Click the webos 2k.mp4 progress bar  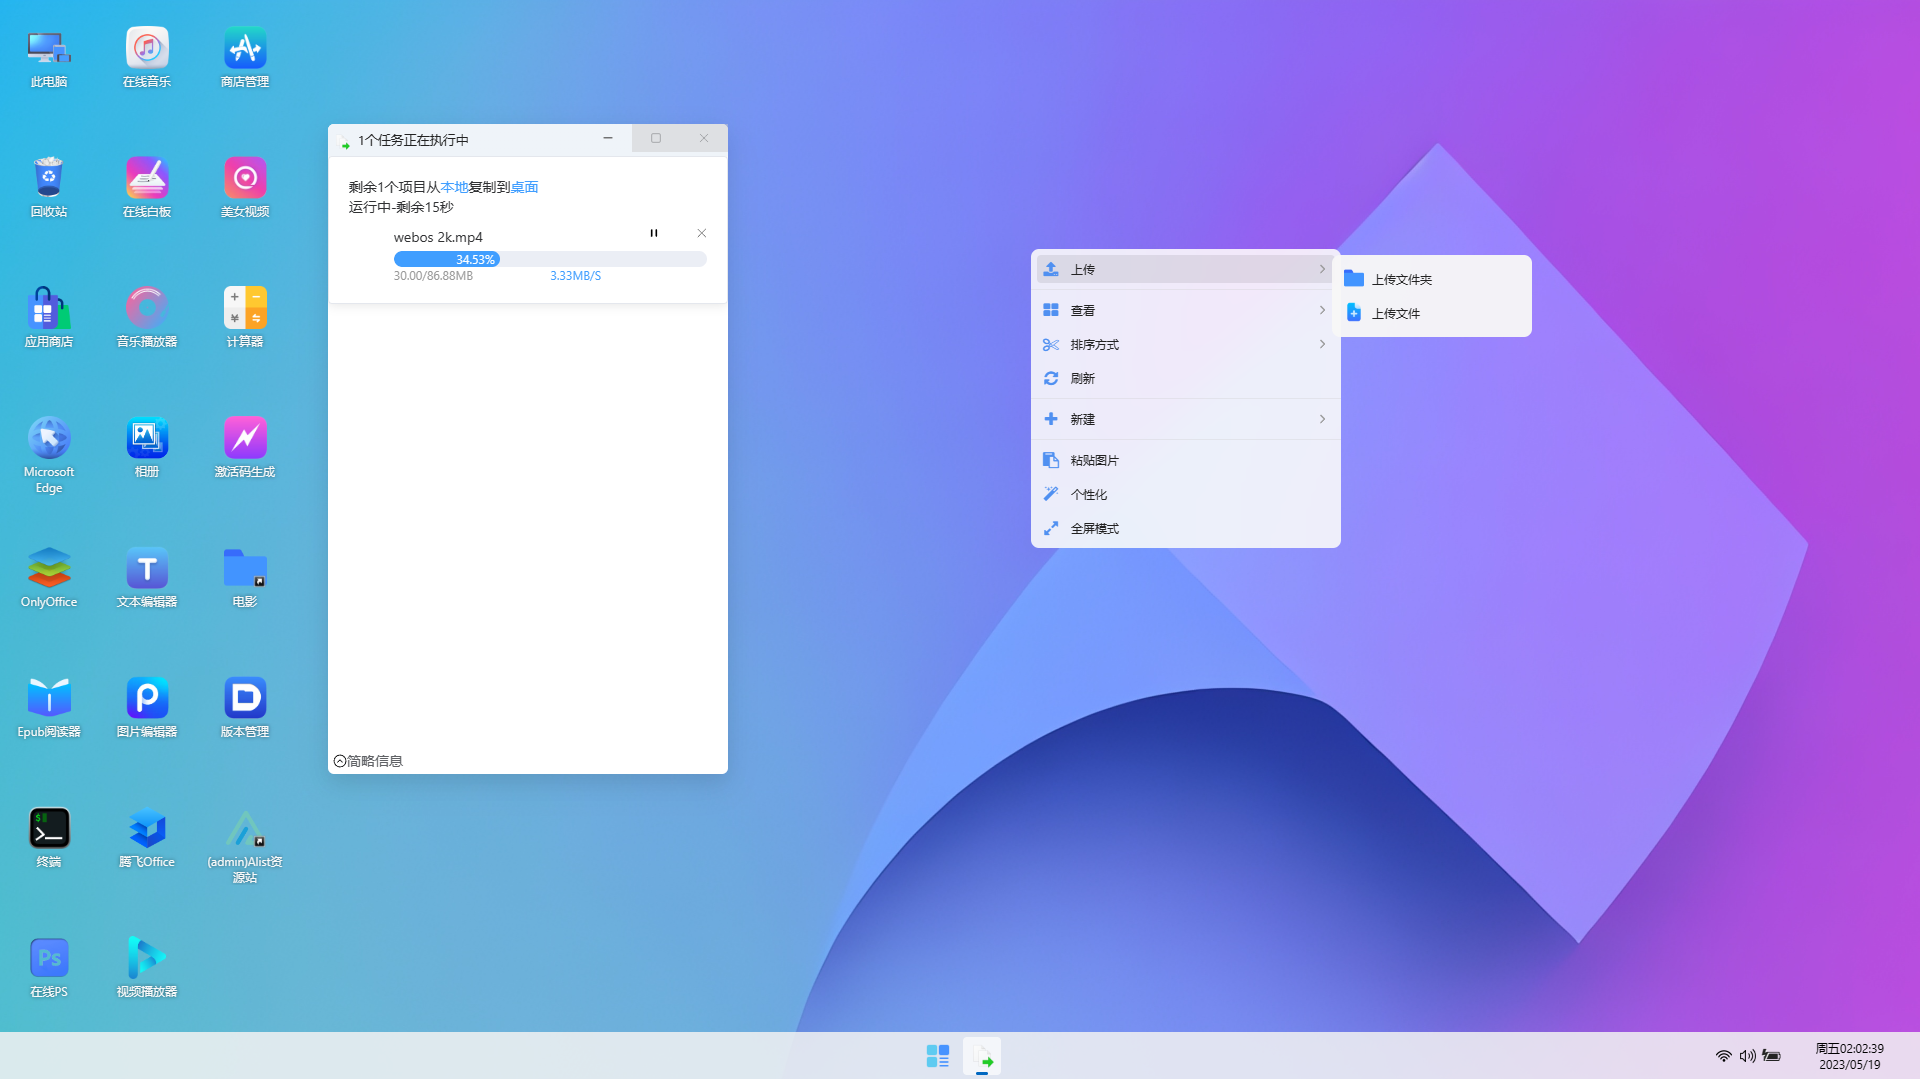tap(550, 259)
